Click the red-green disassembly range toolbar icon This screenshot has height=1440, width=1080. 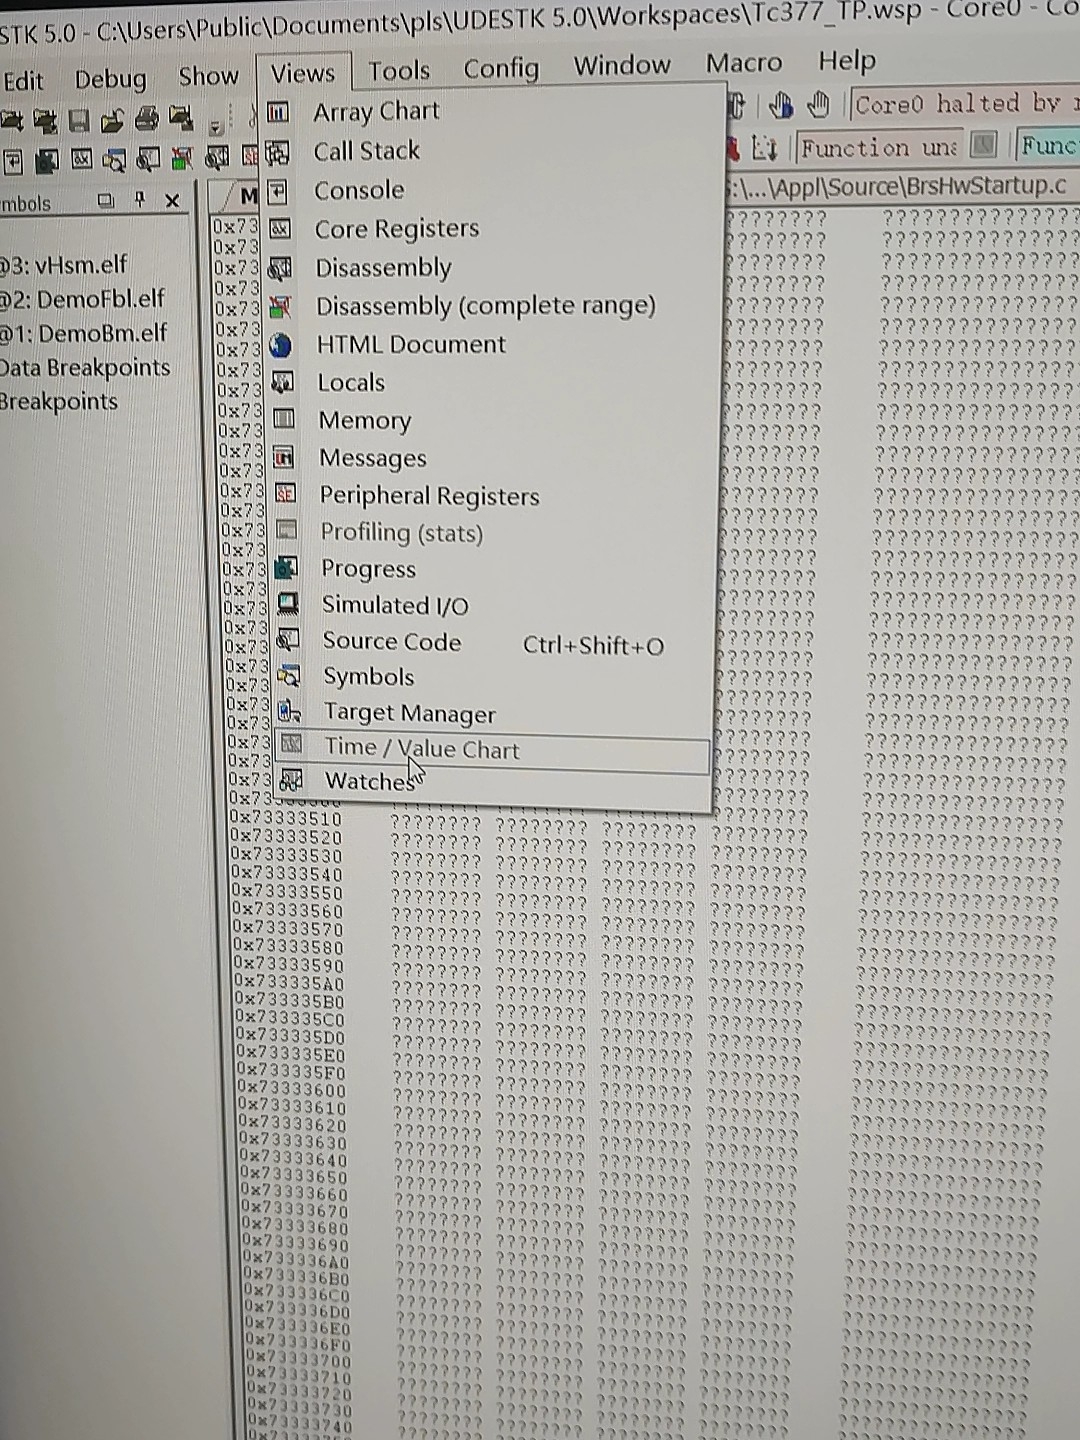(182, 157)
